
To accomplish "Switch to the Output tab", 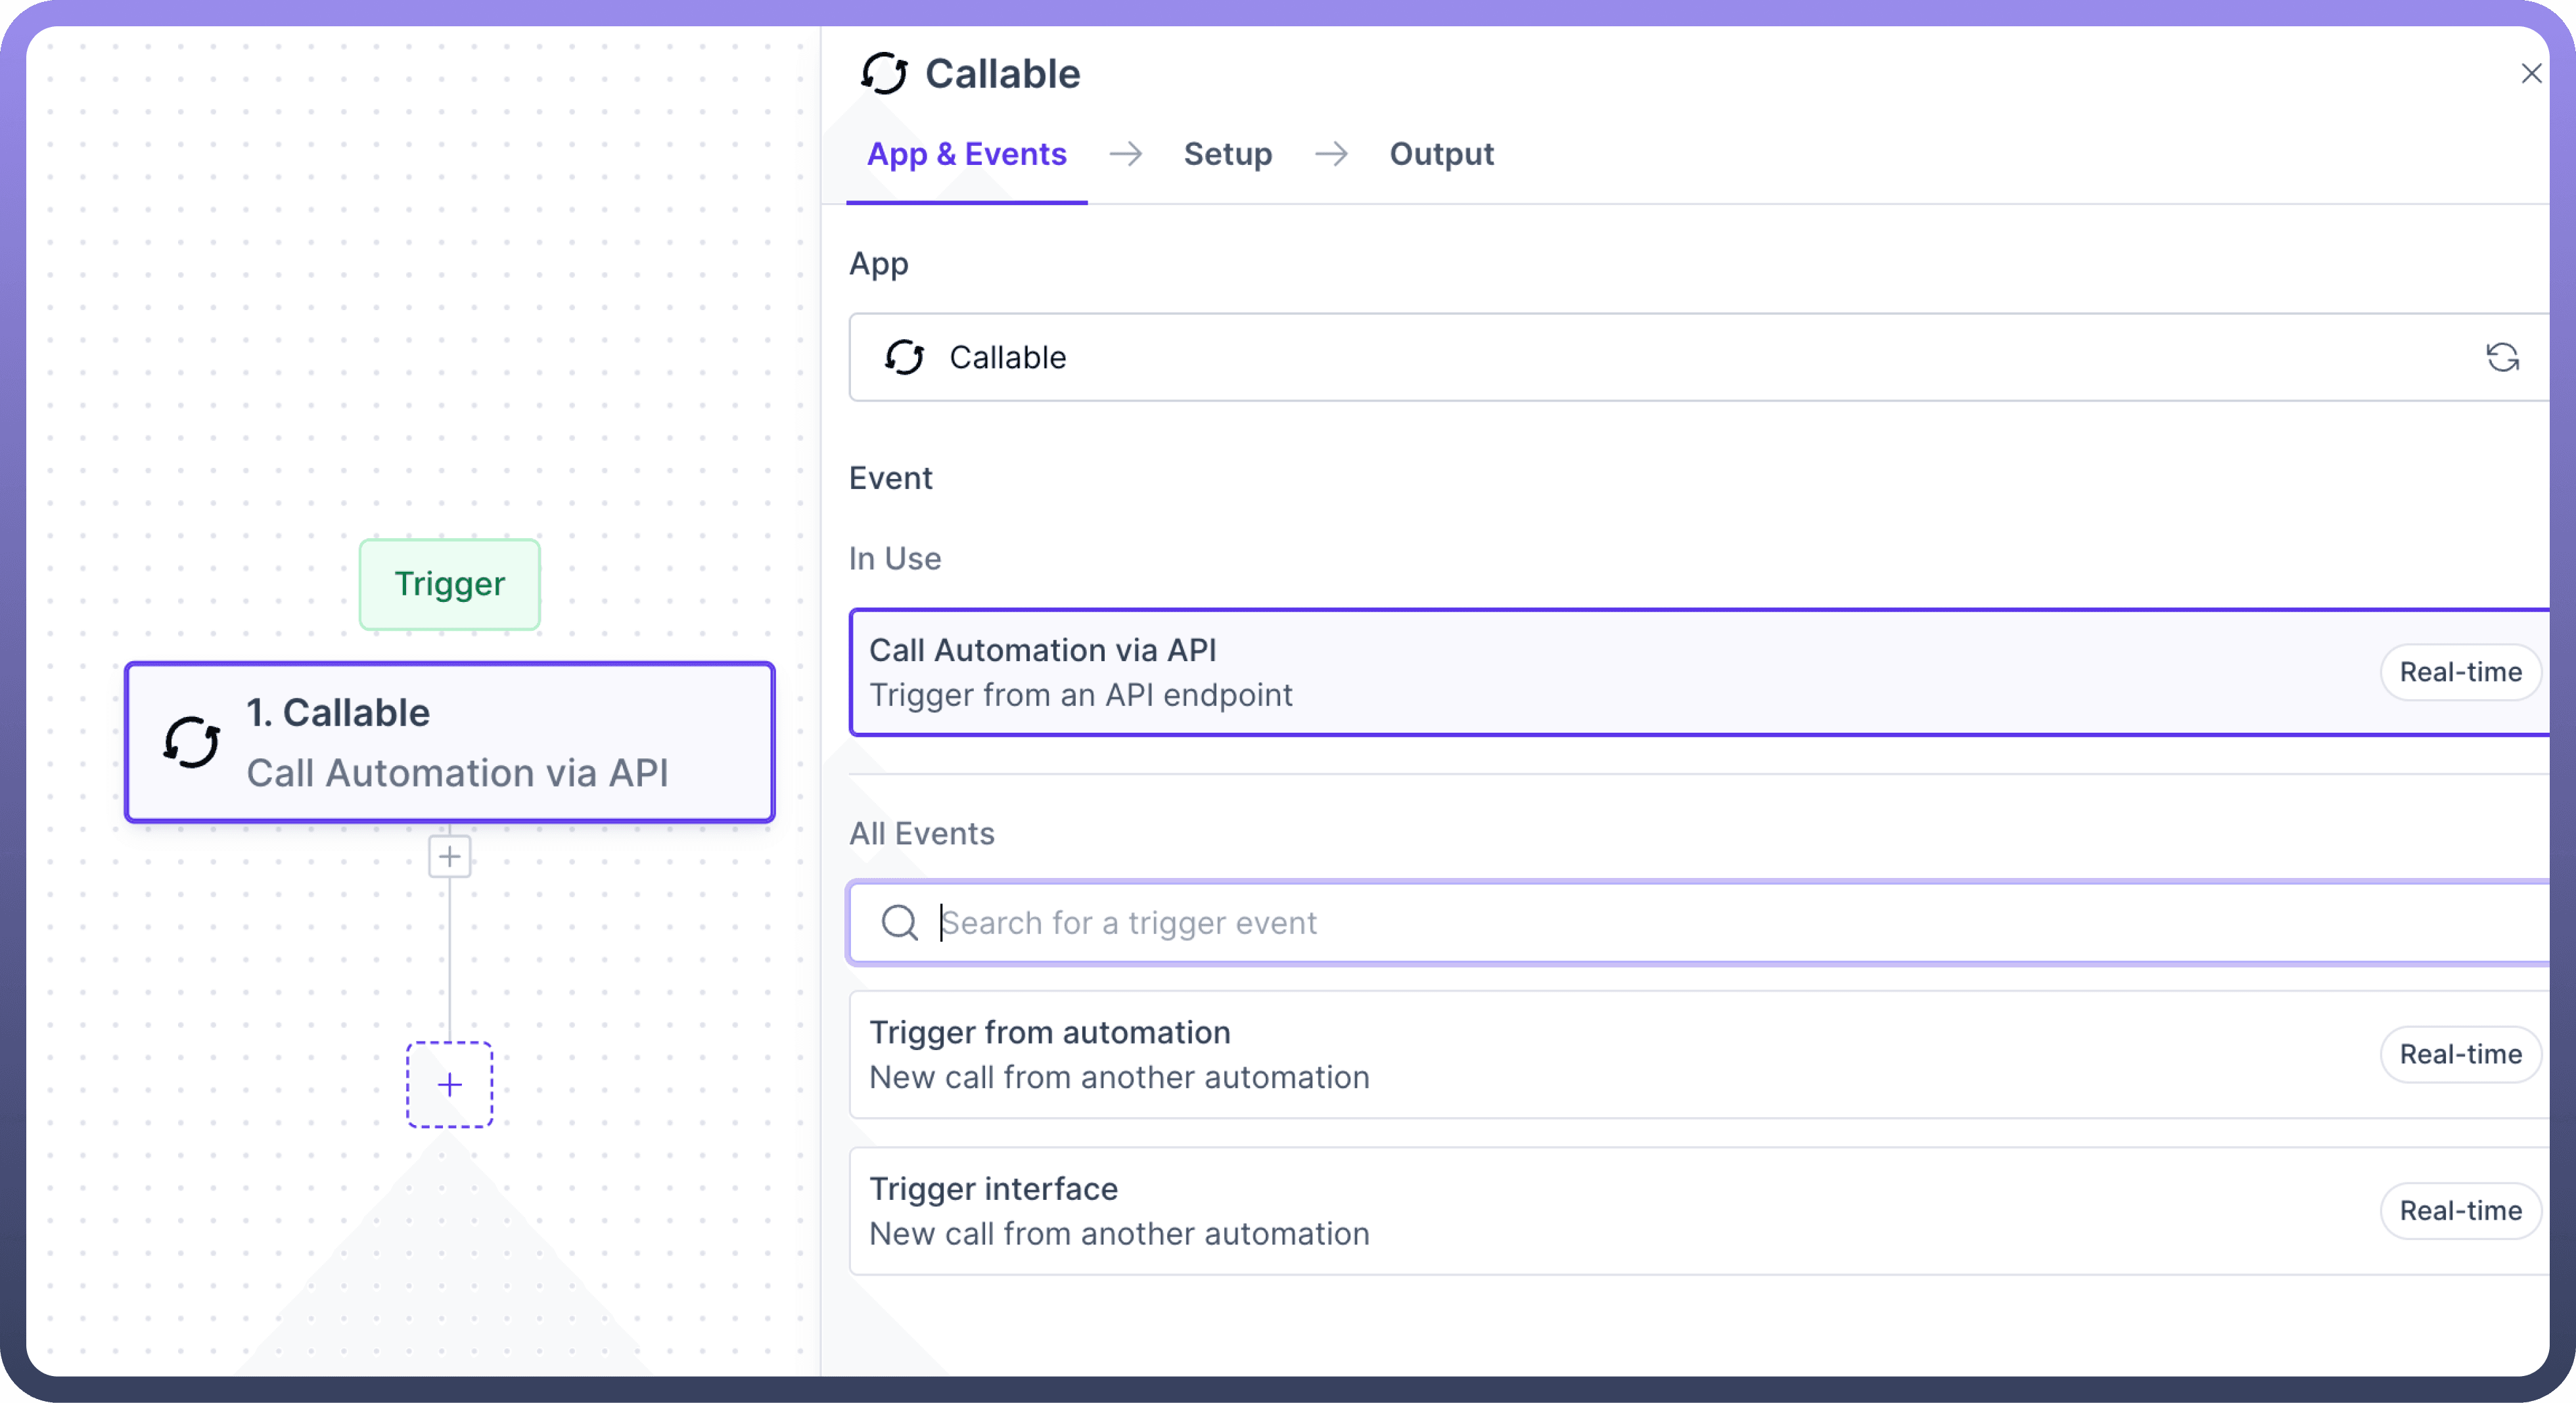I will coord(1441,154).
